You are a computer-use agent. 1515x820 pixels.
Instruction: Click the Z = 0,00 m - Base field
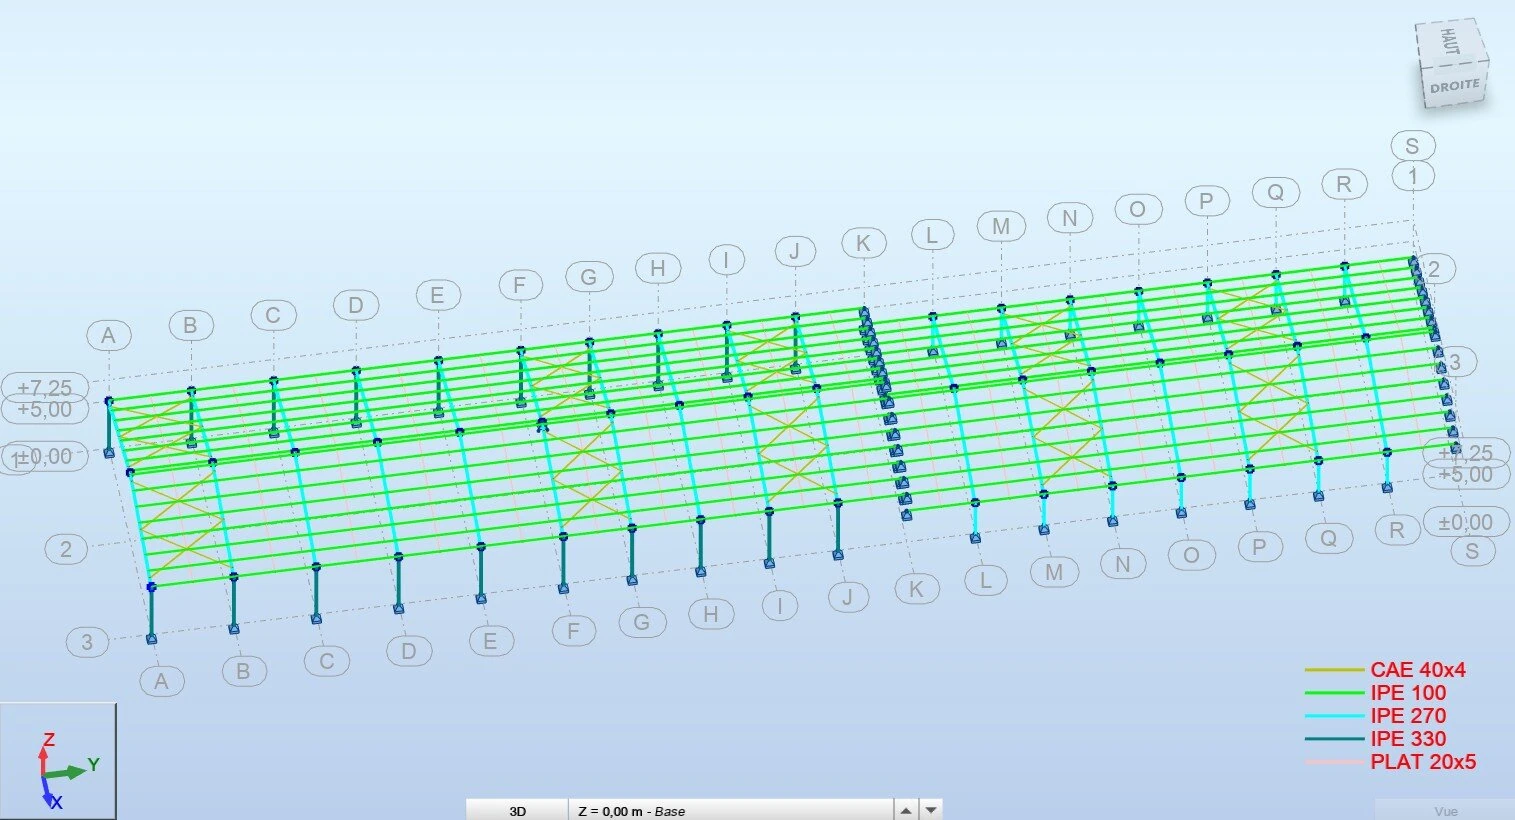730,810
